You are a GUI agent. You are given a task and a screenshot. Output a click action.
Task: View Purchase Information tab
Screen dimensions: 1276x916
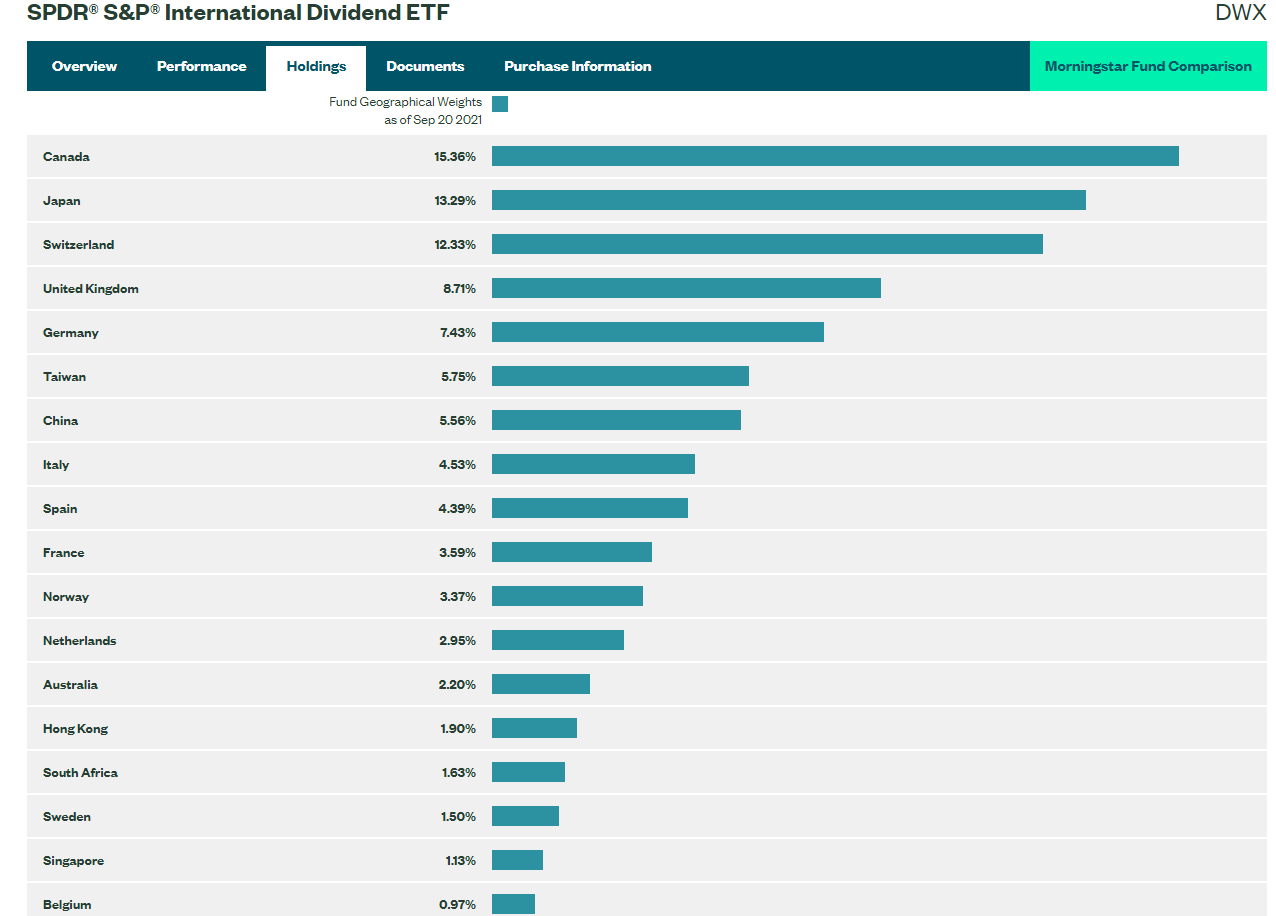(x=577, y=66)
